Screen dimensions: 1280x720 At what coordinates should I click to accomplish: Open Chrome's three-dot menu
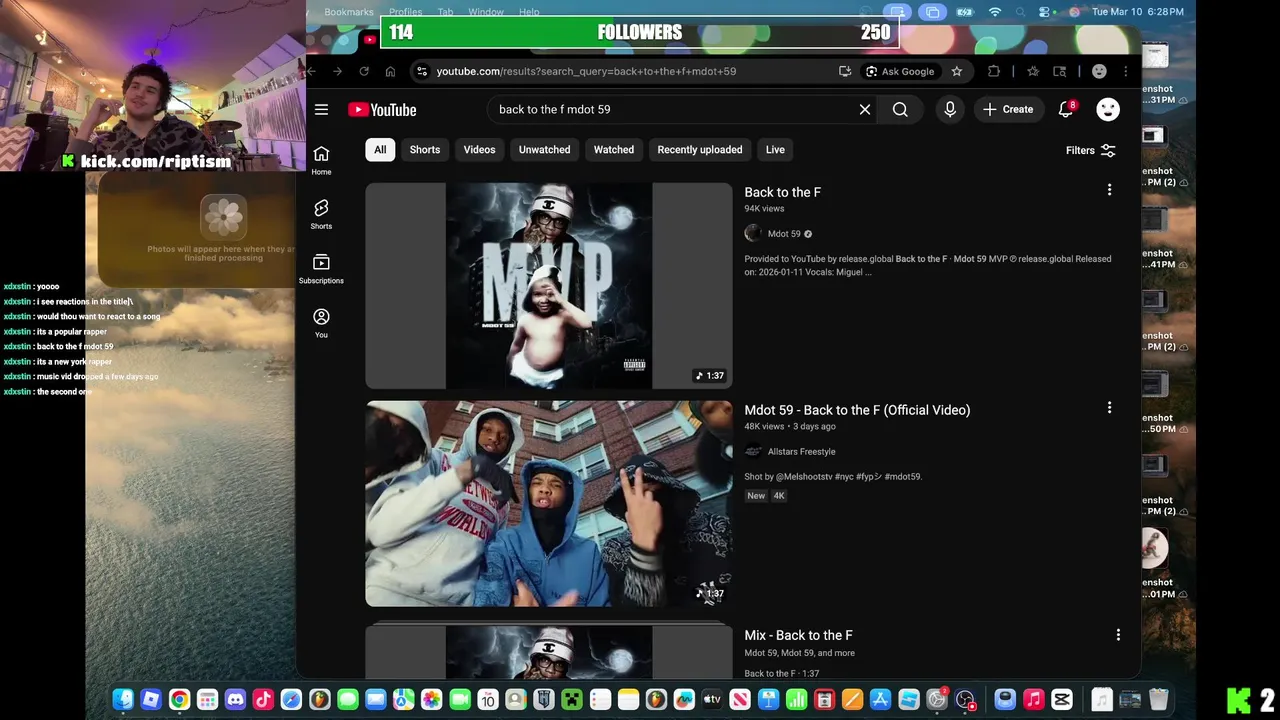[1126, 71]
